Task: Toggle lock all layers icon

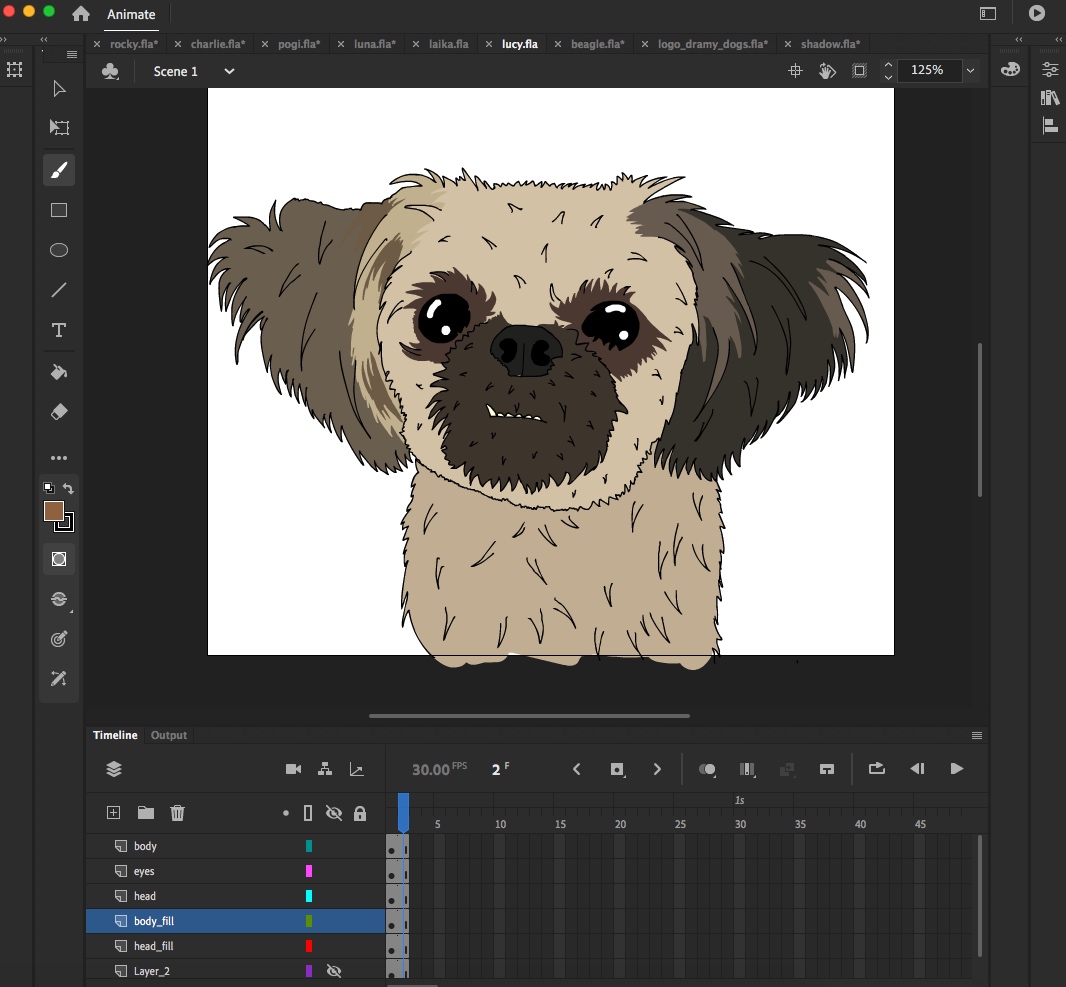Action: (x=360, y=813)
